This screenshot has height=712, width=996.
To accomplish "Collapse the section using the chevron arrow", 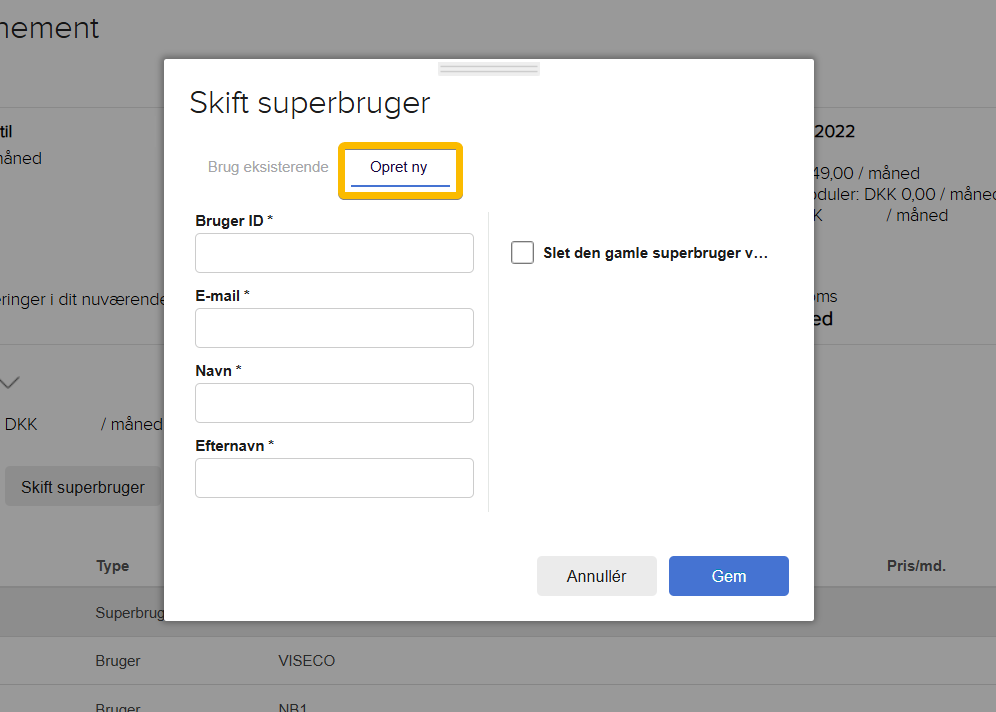I will (x=10, y=382).
